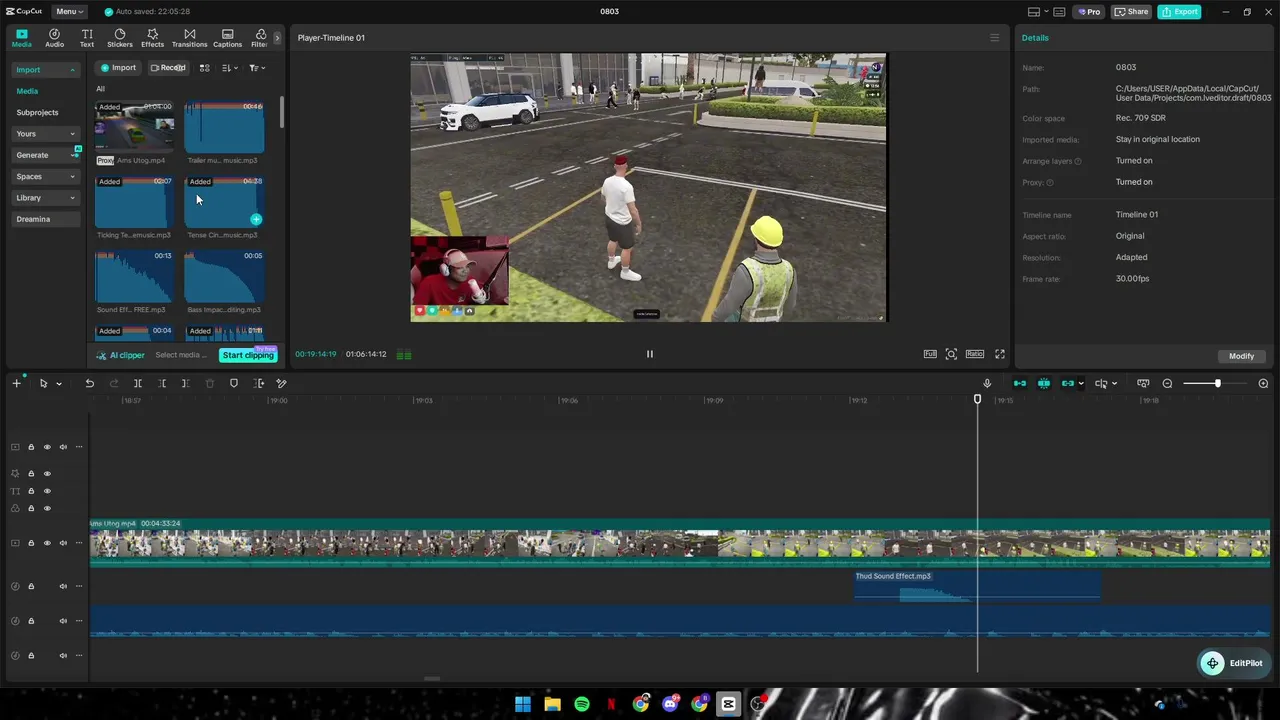
Task: Open the media filter dropdown
Action: click(x=257, y=68)
